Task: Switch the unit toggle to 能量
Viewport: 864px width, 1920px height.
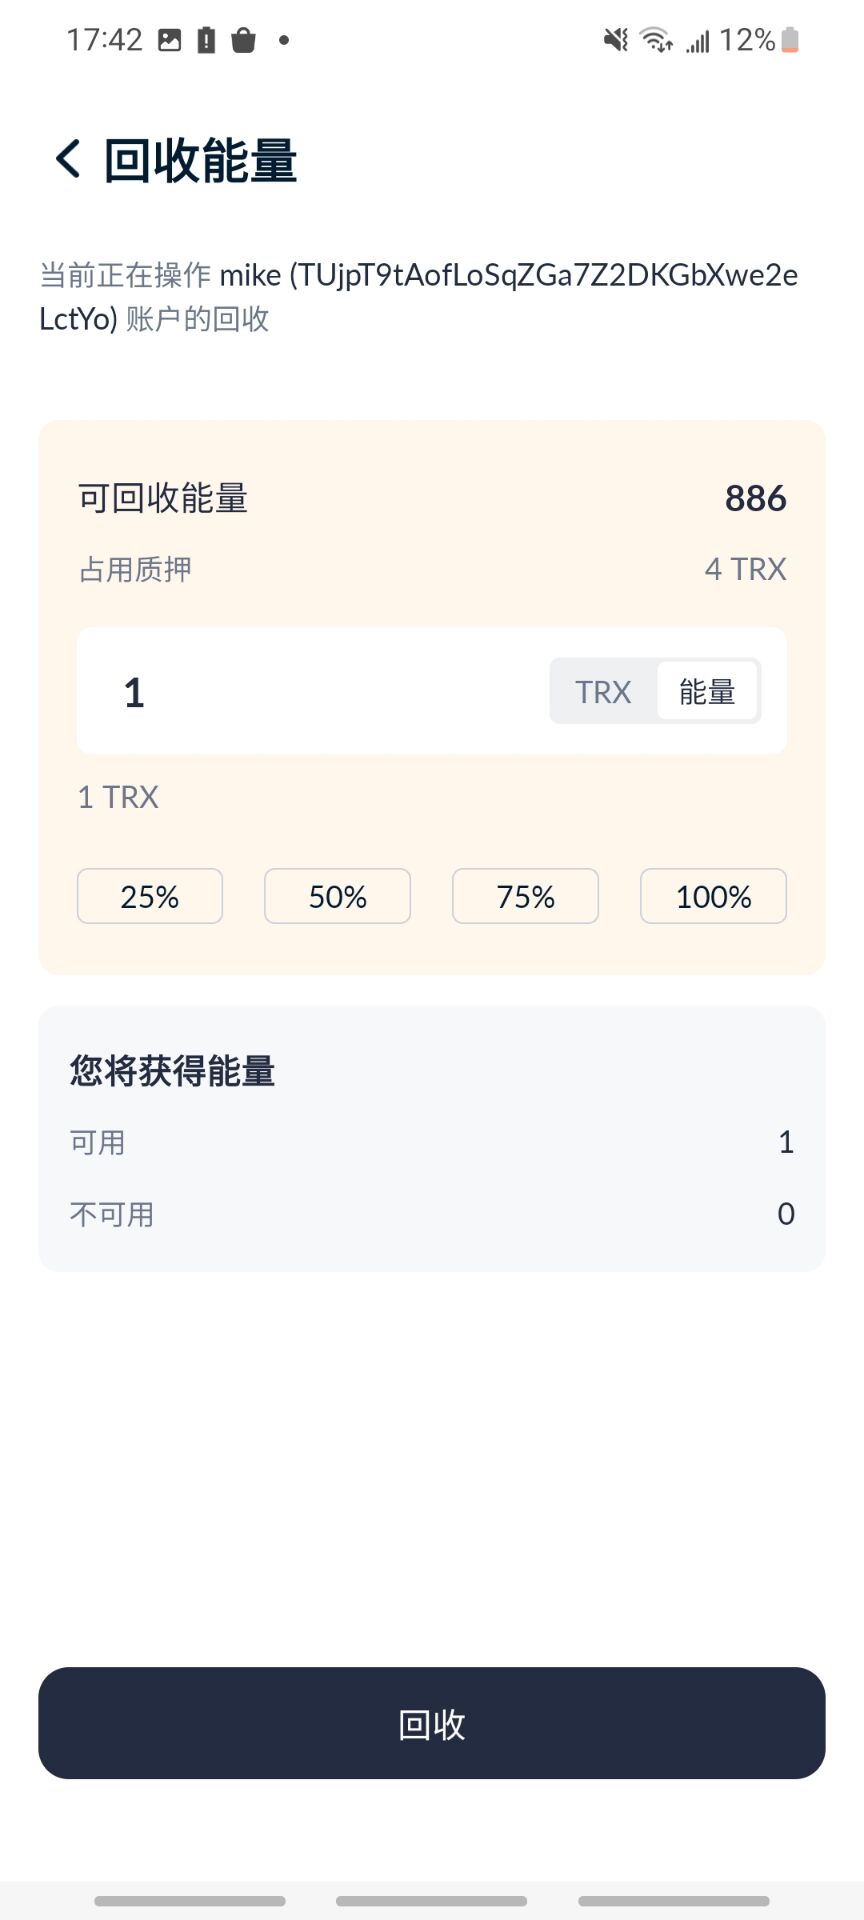Action: [707, 691]
